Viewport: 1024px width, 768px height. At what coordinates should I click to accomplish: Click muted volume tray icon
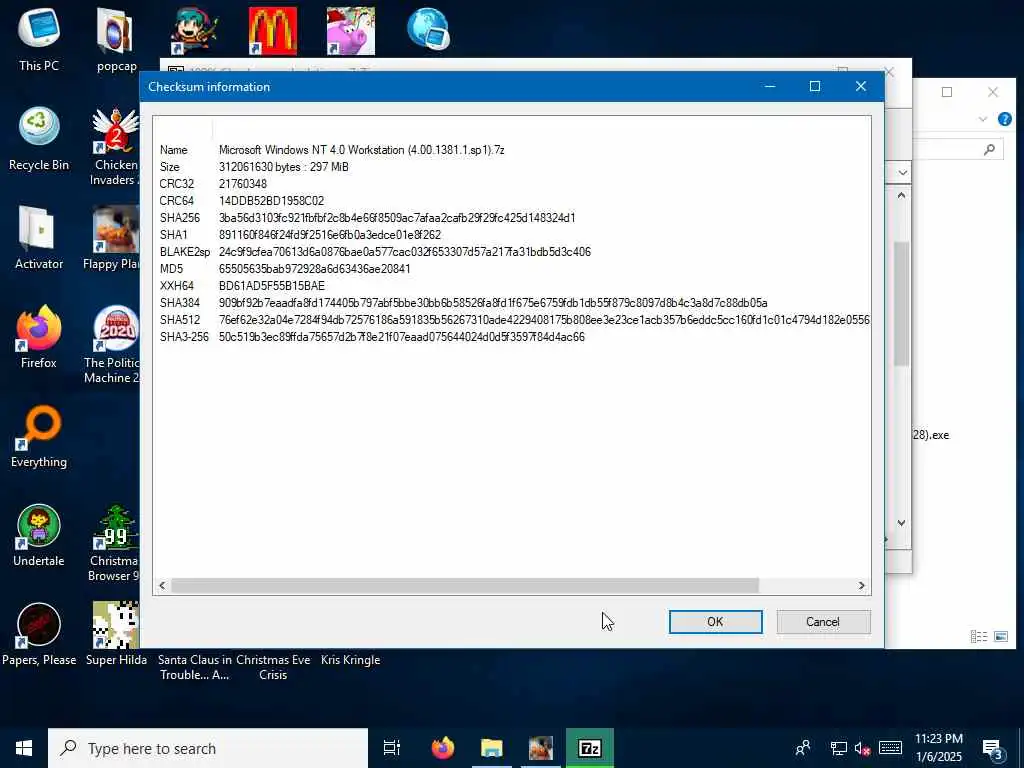(x=862, y=748)
